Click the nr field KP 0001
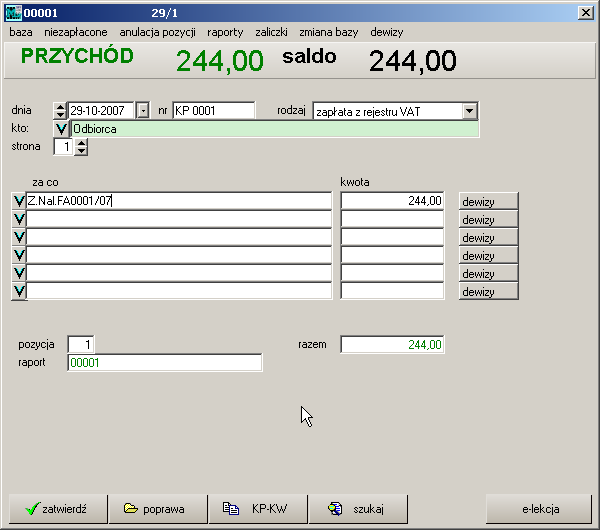The height and width of the screenshot is (530, 600). pos(214,111)
